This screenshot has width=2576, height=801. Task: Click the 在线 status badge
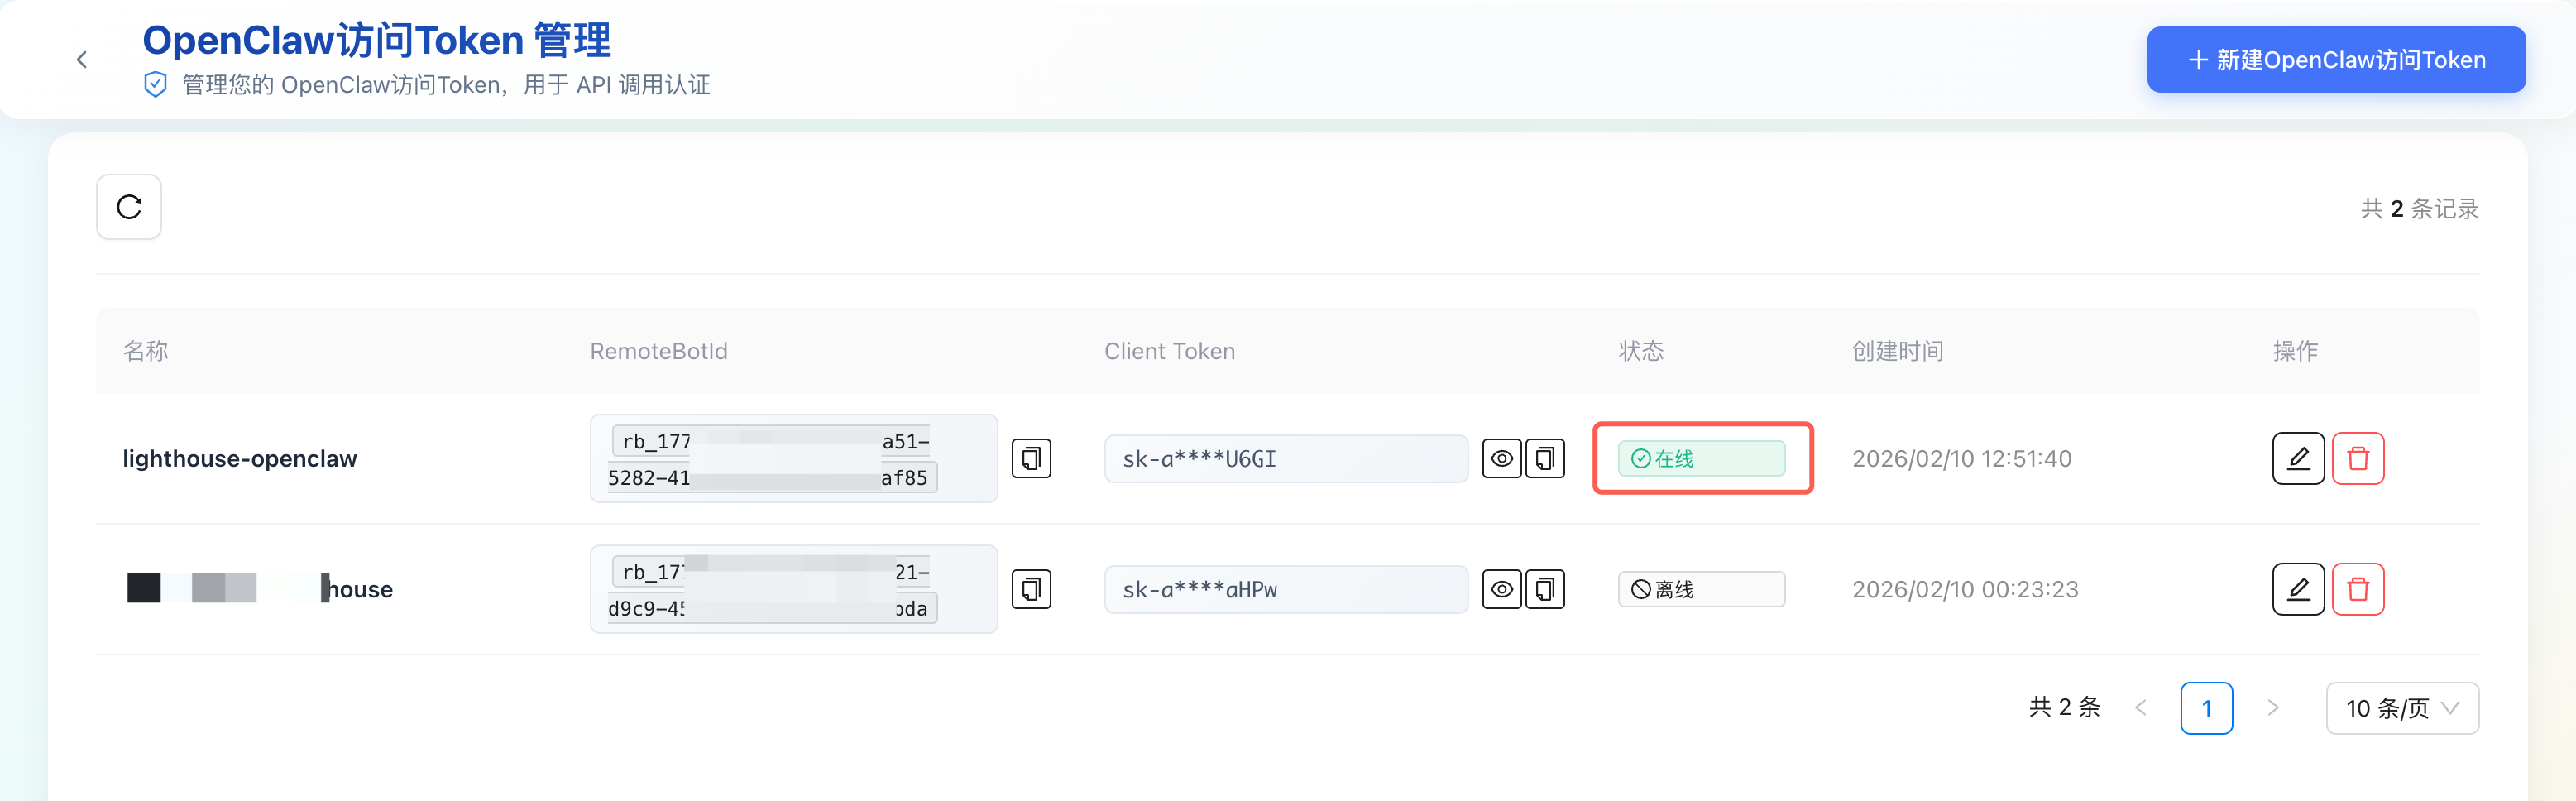tap(1701, 459)
